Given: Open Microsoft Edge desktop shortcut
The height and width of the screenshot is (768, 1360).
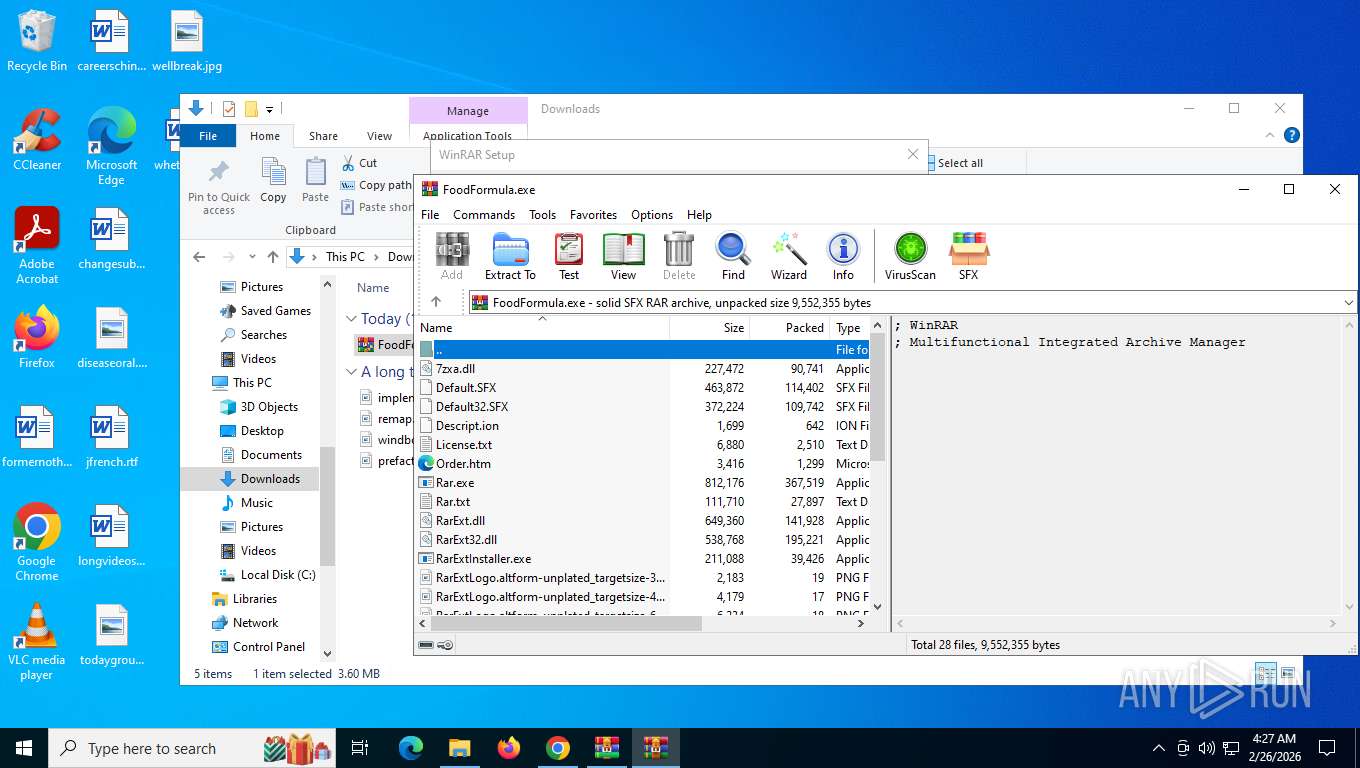Looking at the screenshot, I should [x=111, y=146].
